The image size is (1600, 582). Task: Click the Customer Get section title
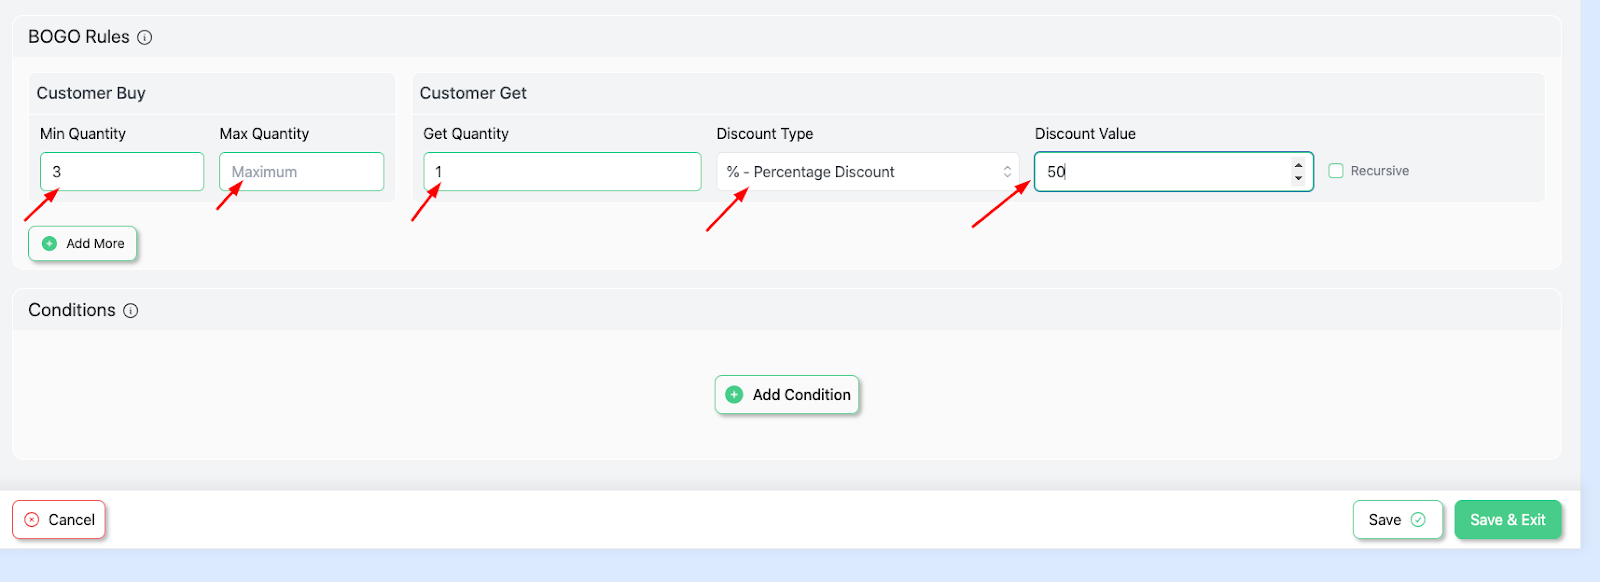pyautogui.click(x=473, y=93)
